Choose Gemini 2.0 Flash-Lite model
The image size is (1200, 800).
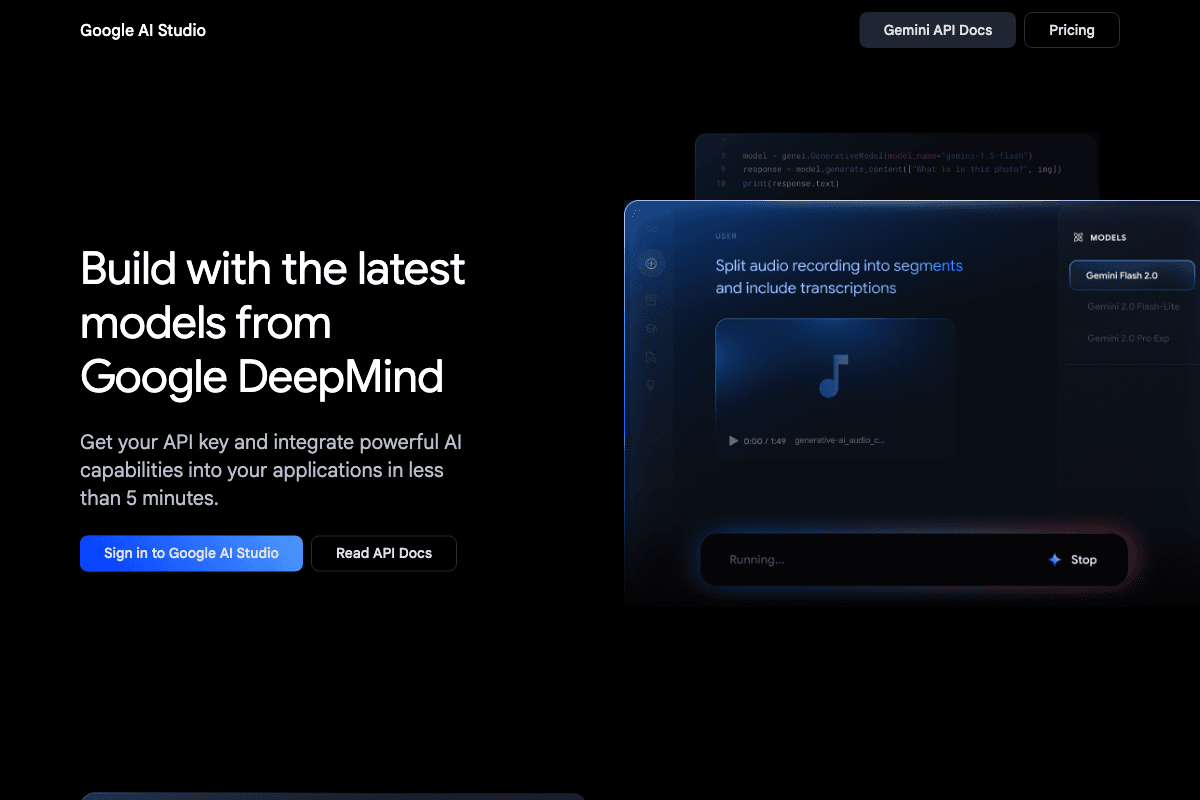[1133, 307]
